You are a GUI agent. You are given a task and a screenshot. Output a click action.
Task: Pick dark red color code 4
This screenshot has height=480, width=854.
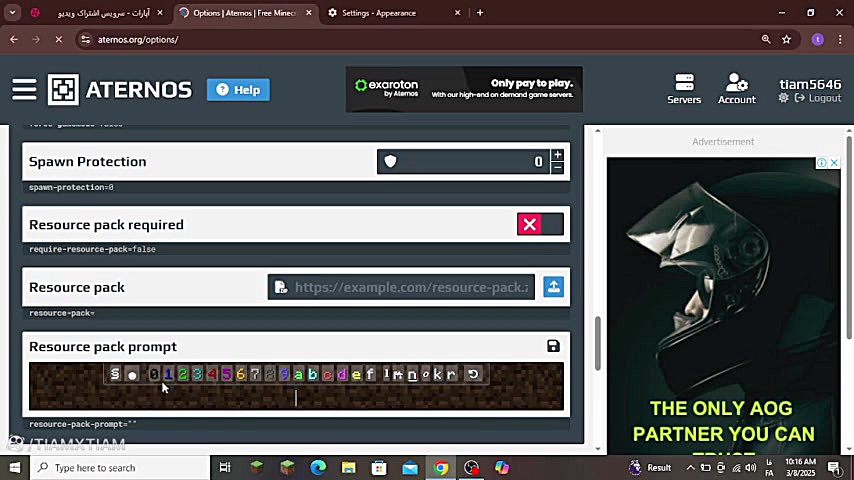(212, 374)
